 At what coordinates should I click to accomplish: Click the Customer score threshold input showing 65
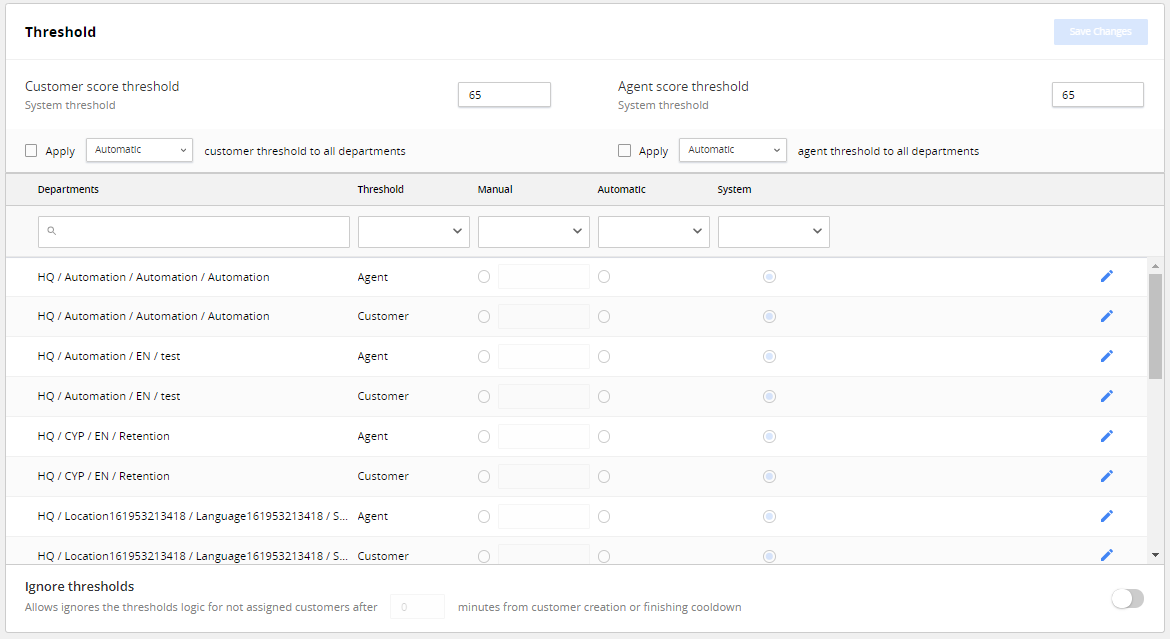click(504, 94)
